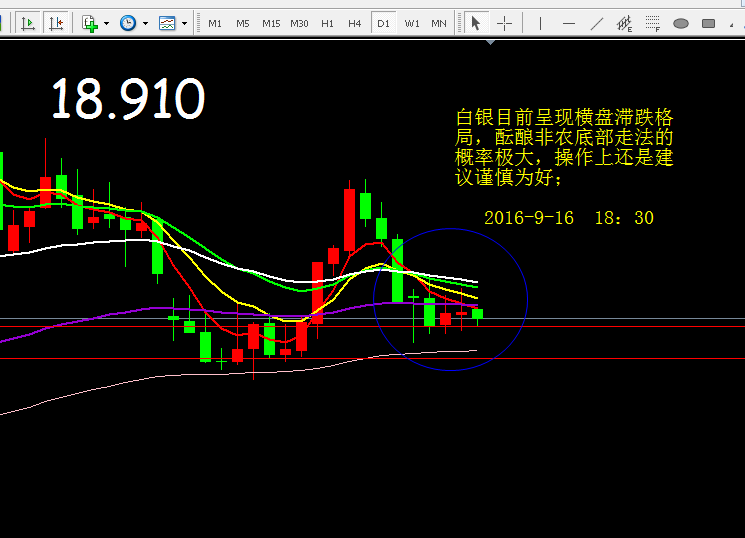Select the equidistant channel tool
Image resolution: width=745 pixels, height=538 pixels.
(624, 23)
